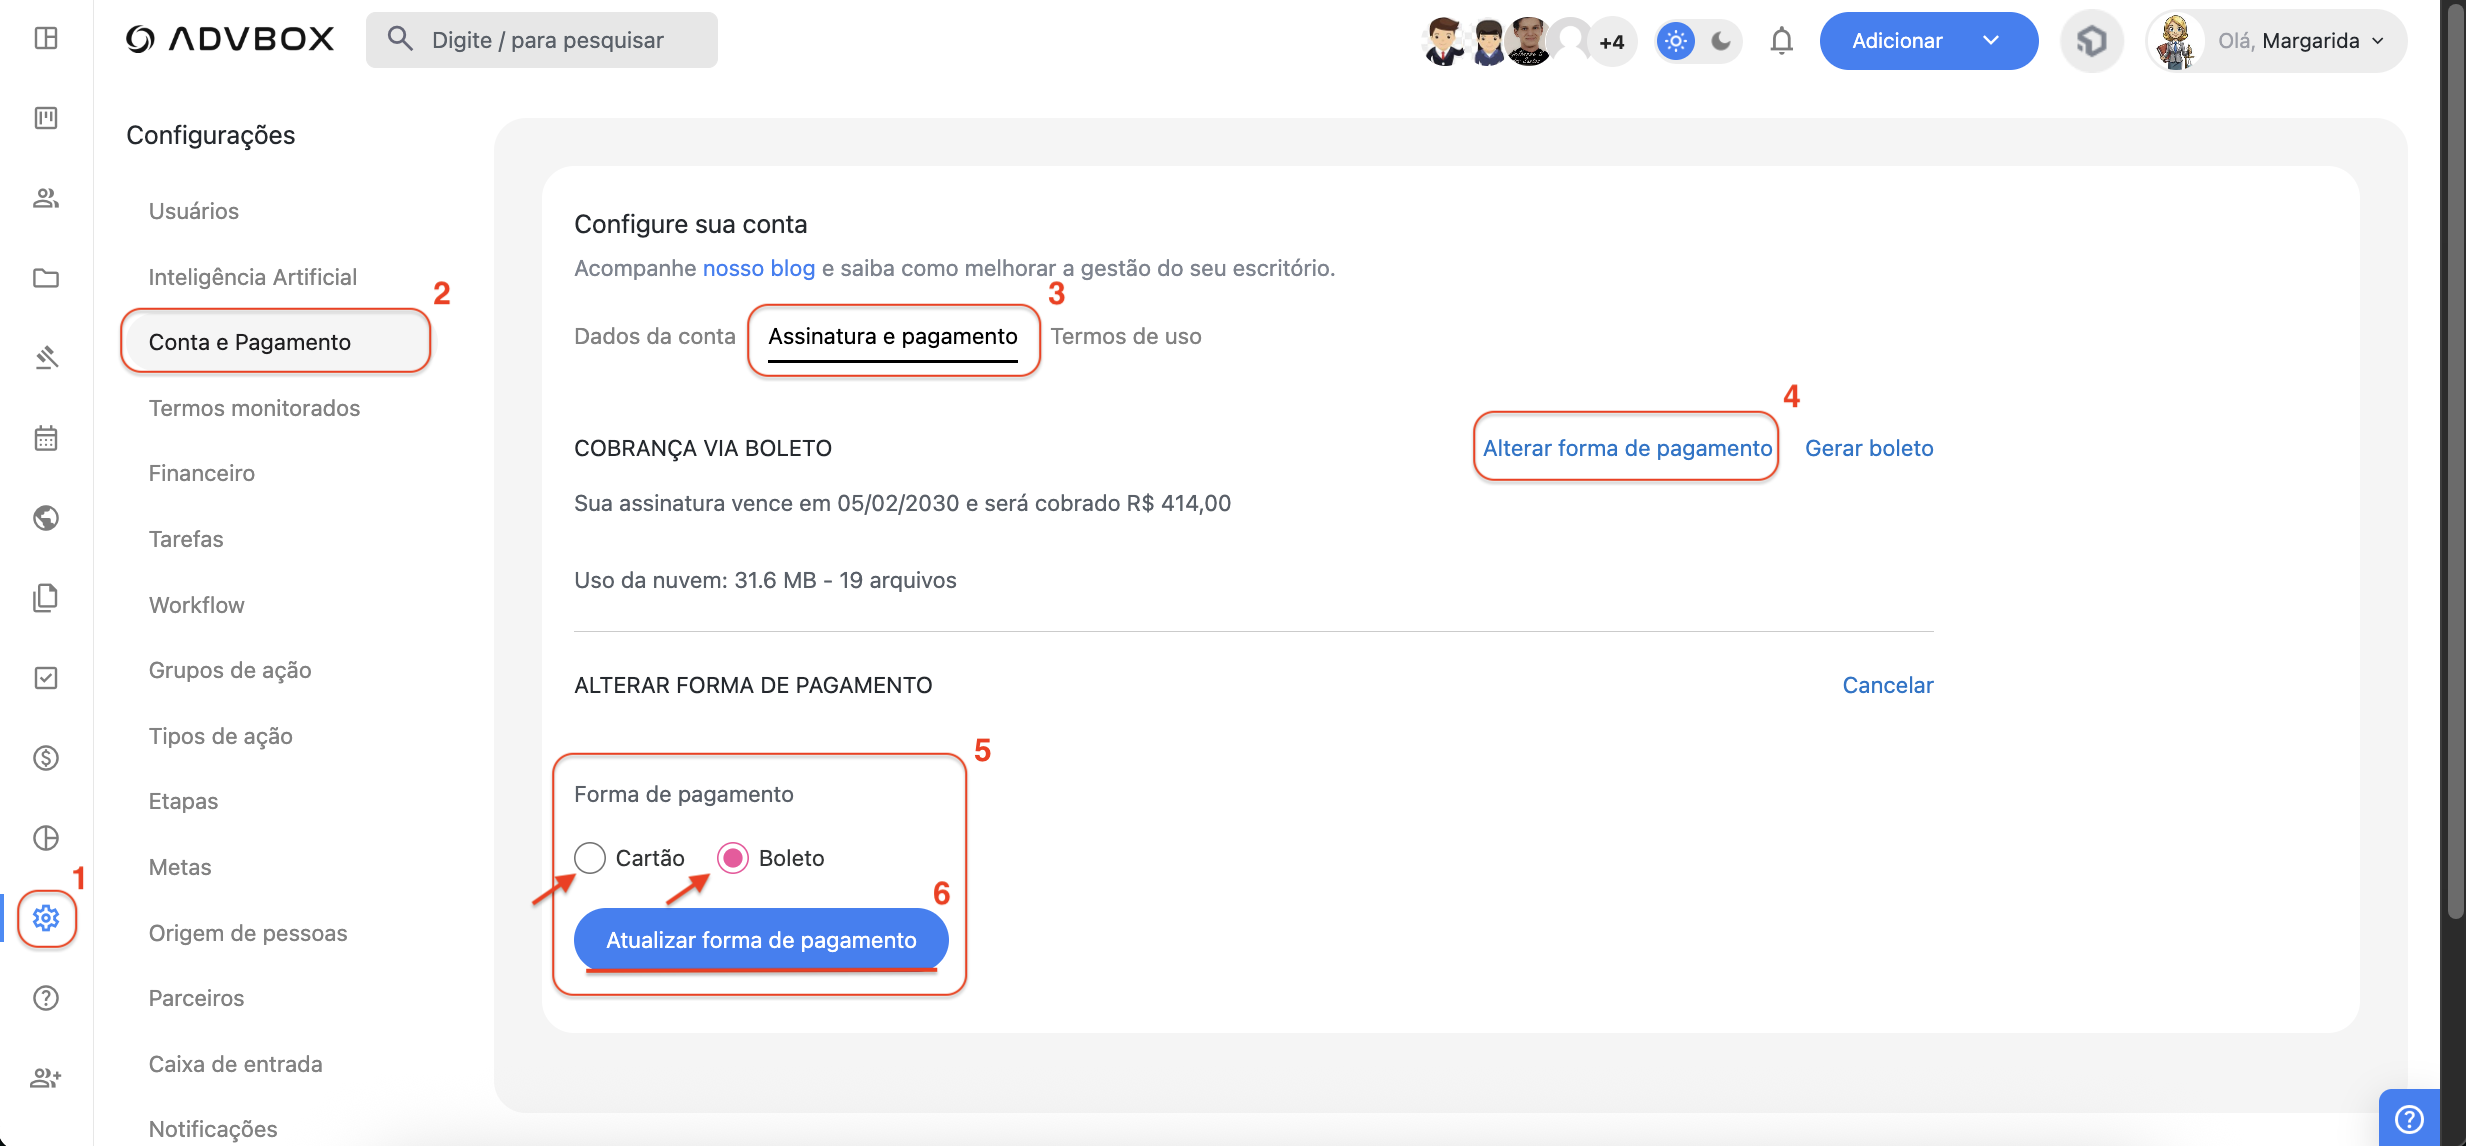
Task: Open blue help button at bottom corner
Action: 2410,1118
